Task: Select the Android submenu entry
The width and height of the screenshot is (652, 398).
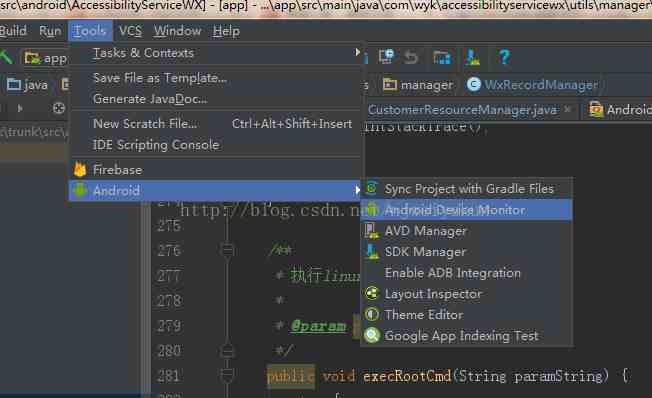Action: click(215, 190)
